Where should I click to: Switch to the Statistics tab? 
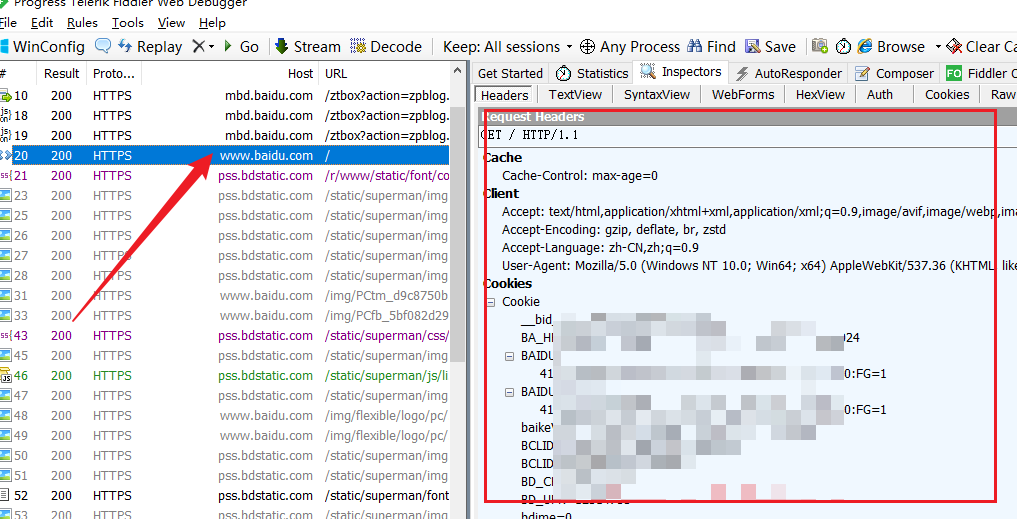(x=593, y=73)
